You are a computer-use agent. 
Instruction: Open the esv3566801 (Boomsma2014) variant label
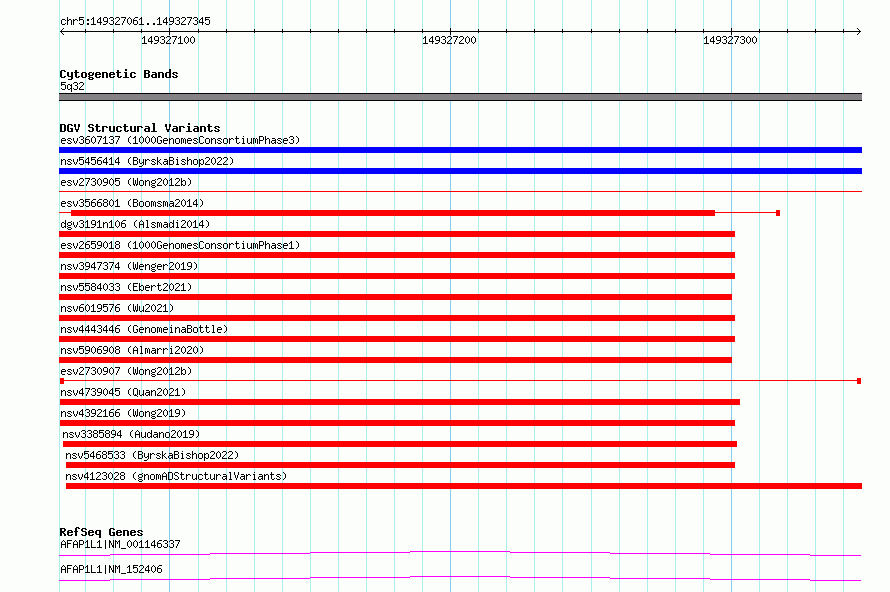pos(132,203)
